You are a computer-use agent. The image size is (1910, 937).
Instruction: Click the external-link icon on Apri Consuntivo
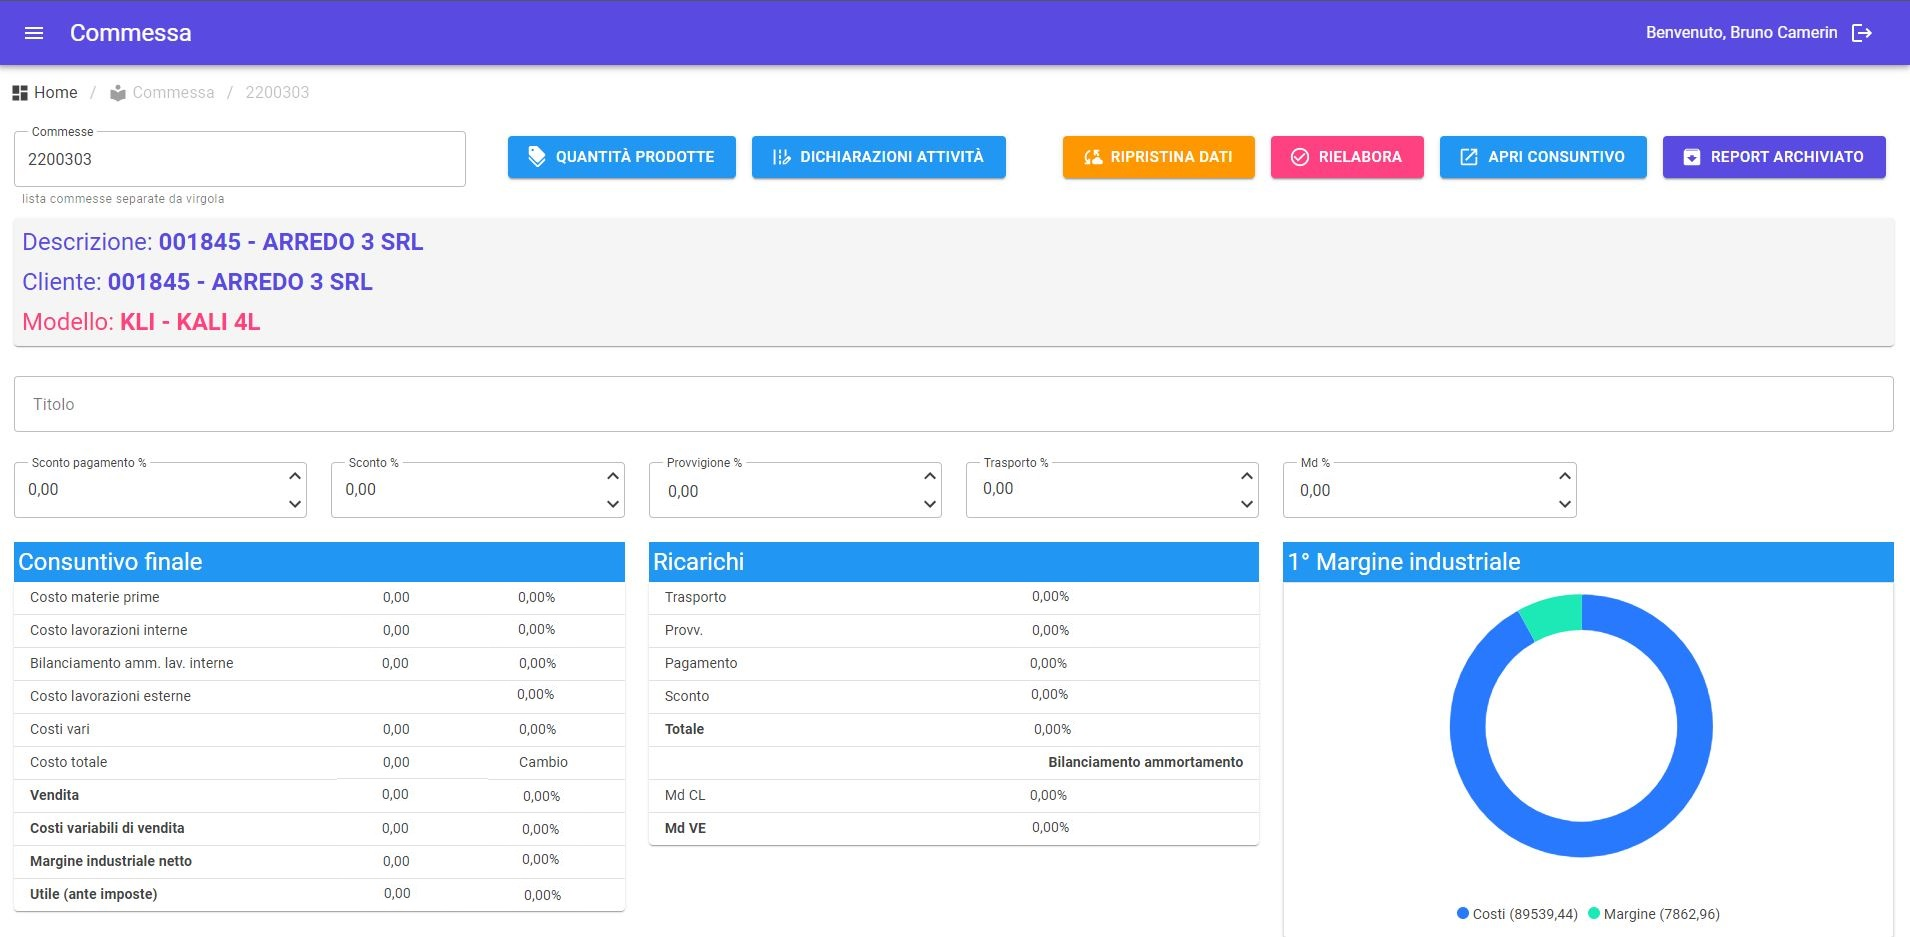(1469, 157)
